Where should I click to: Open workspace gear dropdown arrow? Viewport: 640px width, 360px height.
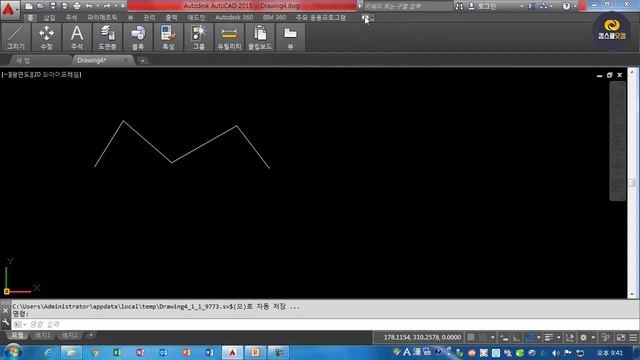pyautogui.click(x=593, y=338)
